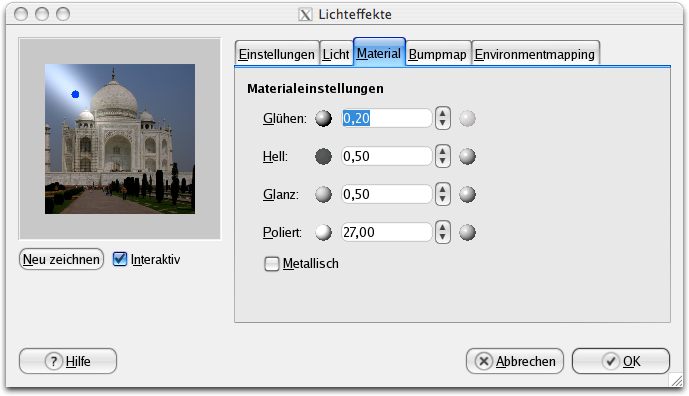Click the sphere icon right of Glanz
This screenshot has height=396, width=689.
(x=467, y=194)
